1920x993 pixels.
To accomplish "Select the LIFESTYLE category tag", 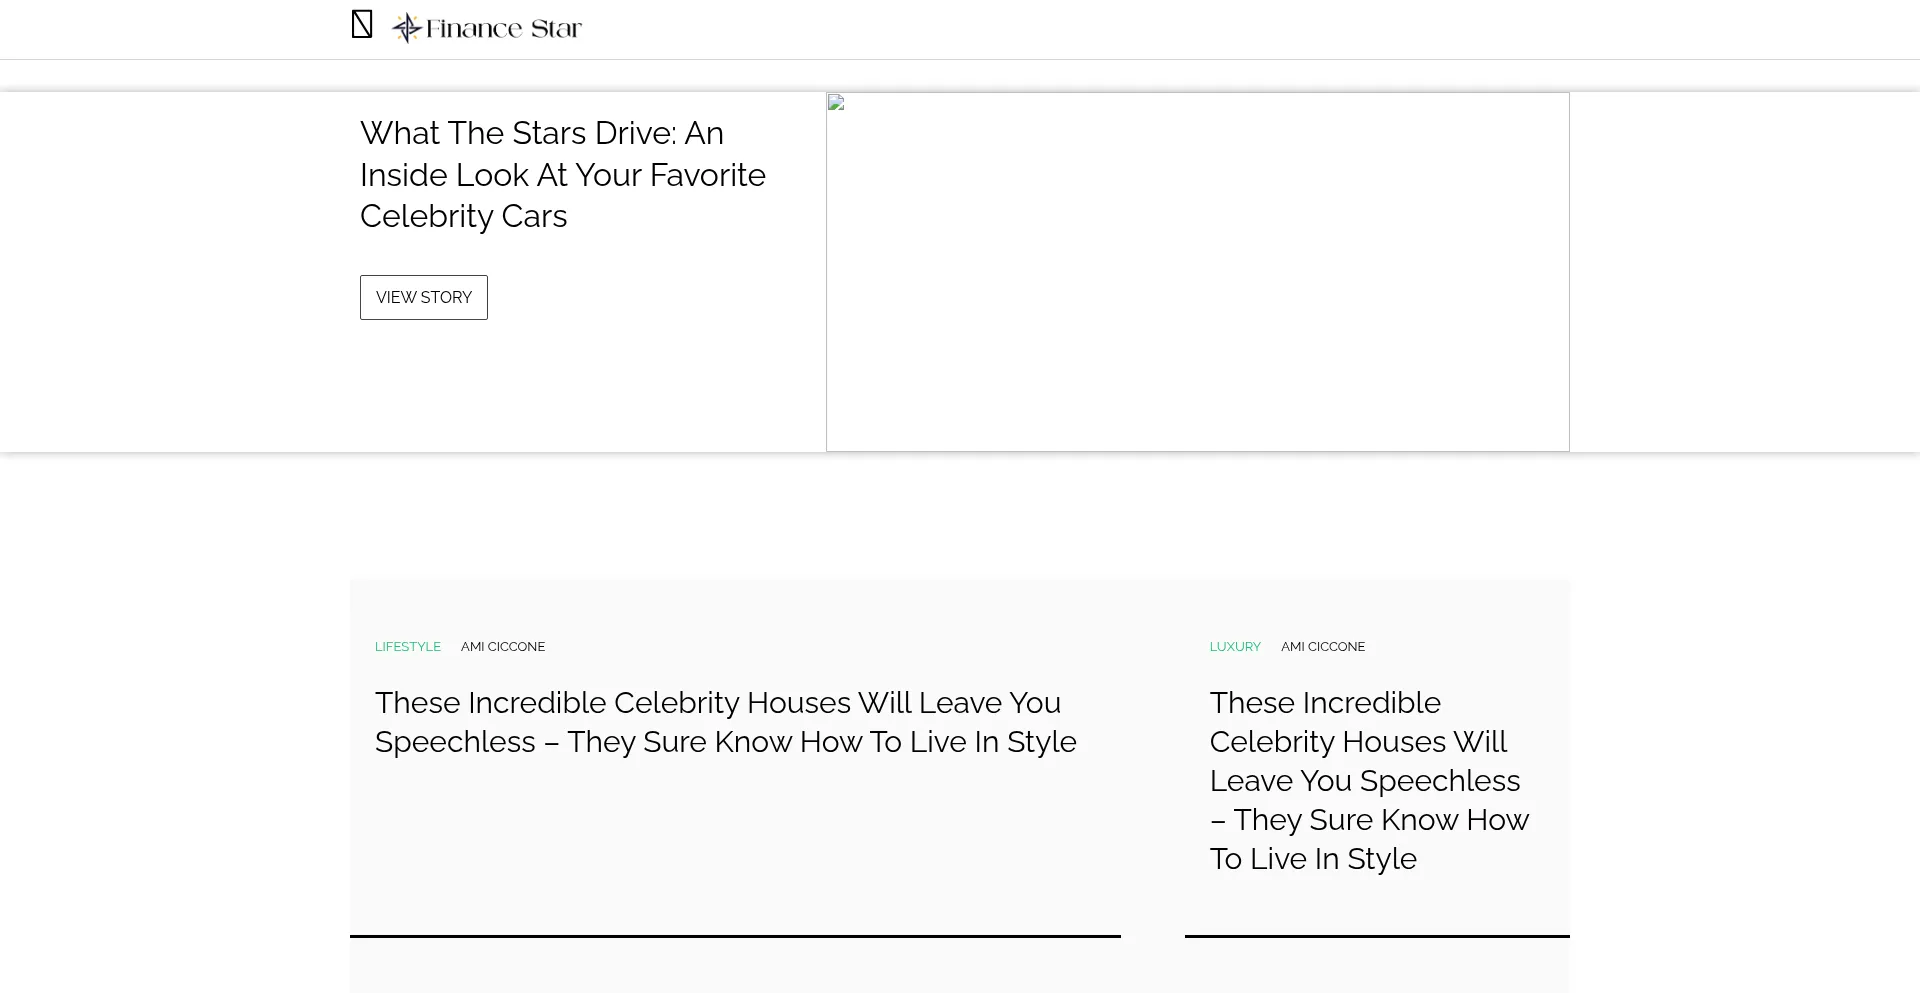I will coord(407,647).
